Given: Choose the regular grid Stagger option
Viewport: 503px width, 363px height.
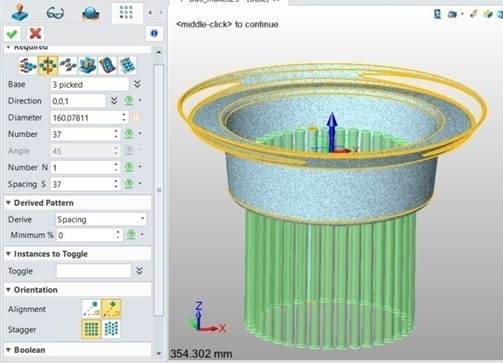Looking at the screenshot, I should (91, 329).
